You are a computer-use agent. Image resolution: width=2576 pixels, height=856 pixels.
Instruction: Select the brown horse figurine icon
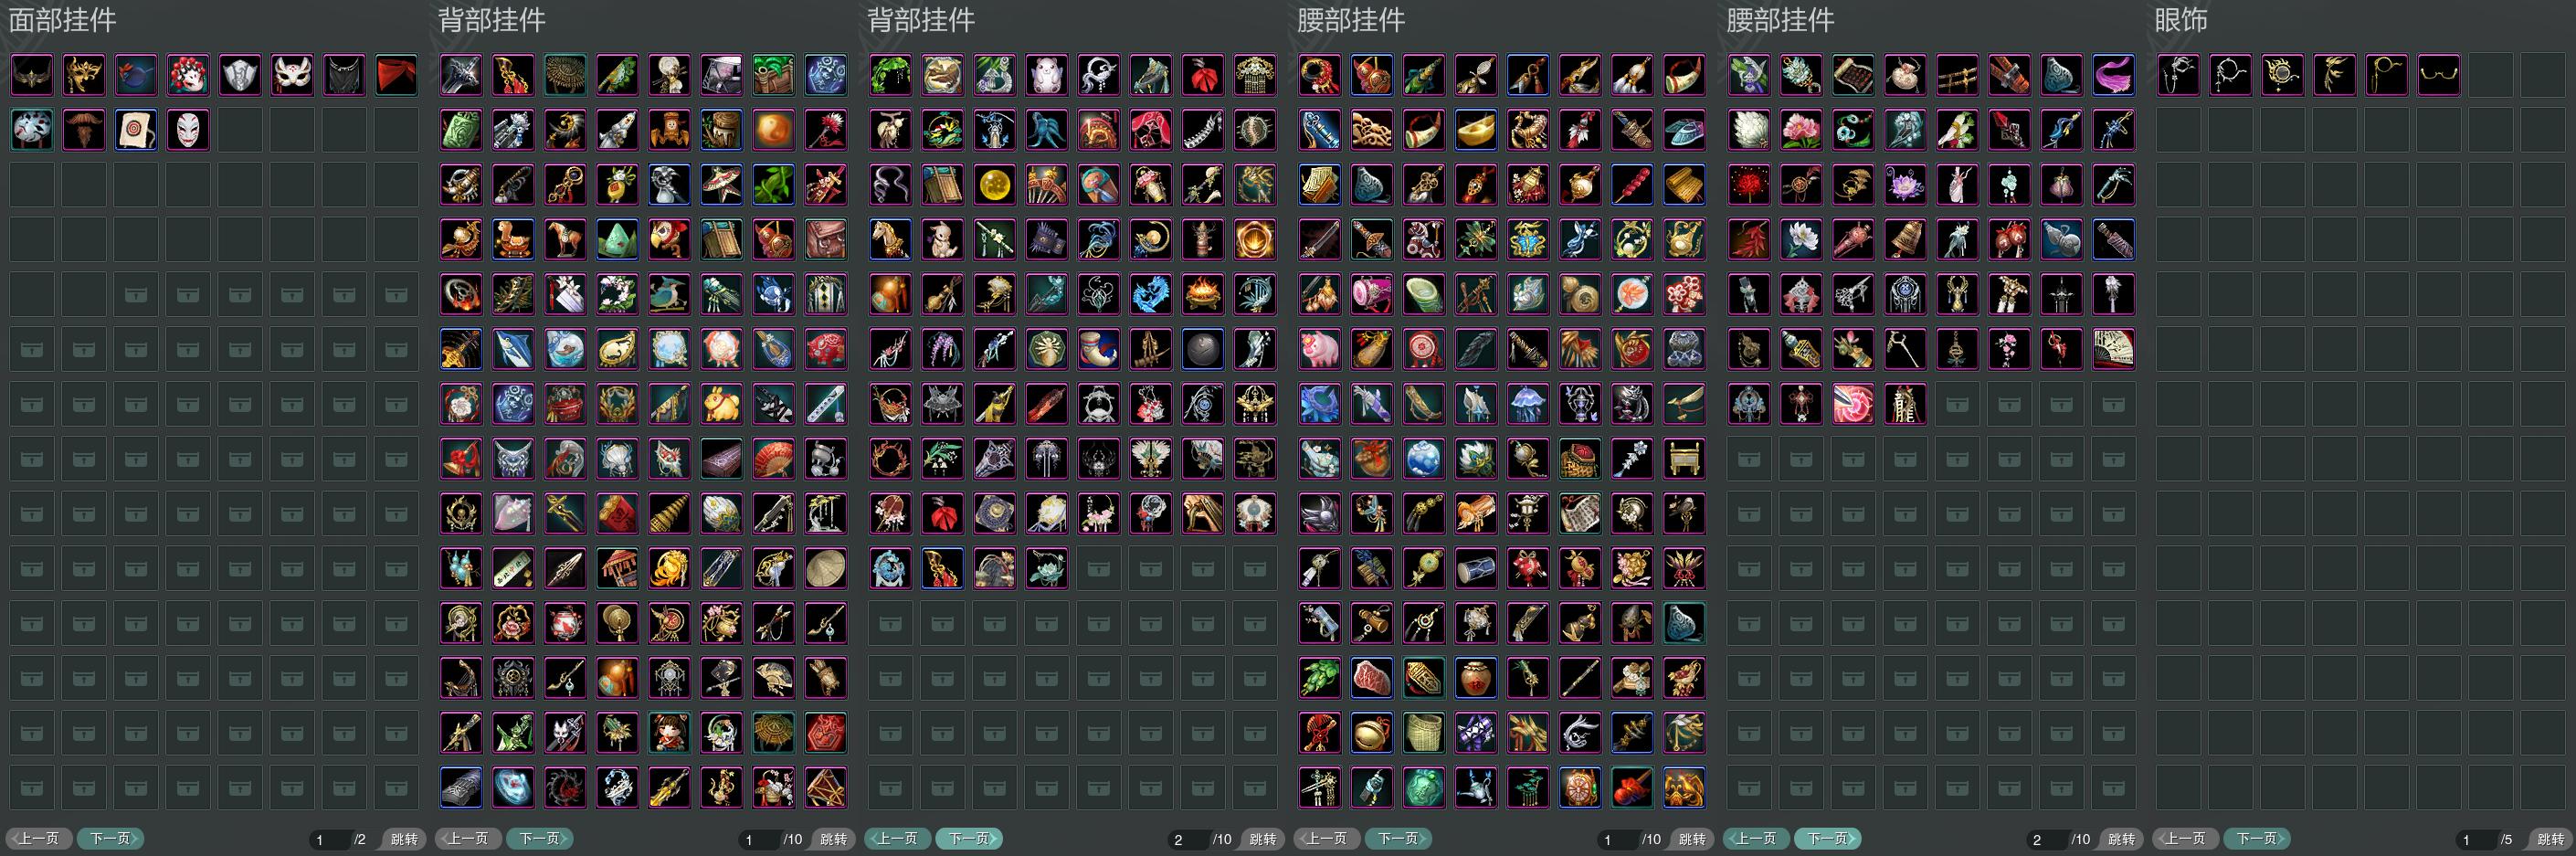[x=565, y=240]
